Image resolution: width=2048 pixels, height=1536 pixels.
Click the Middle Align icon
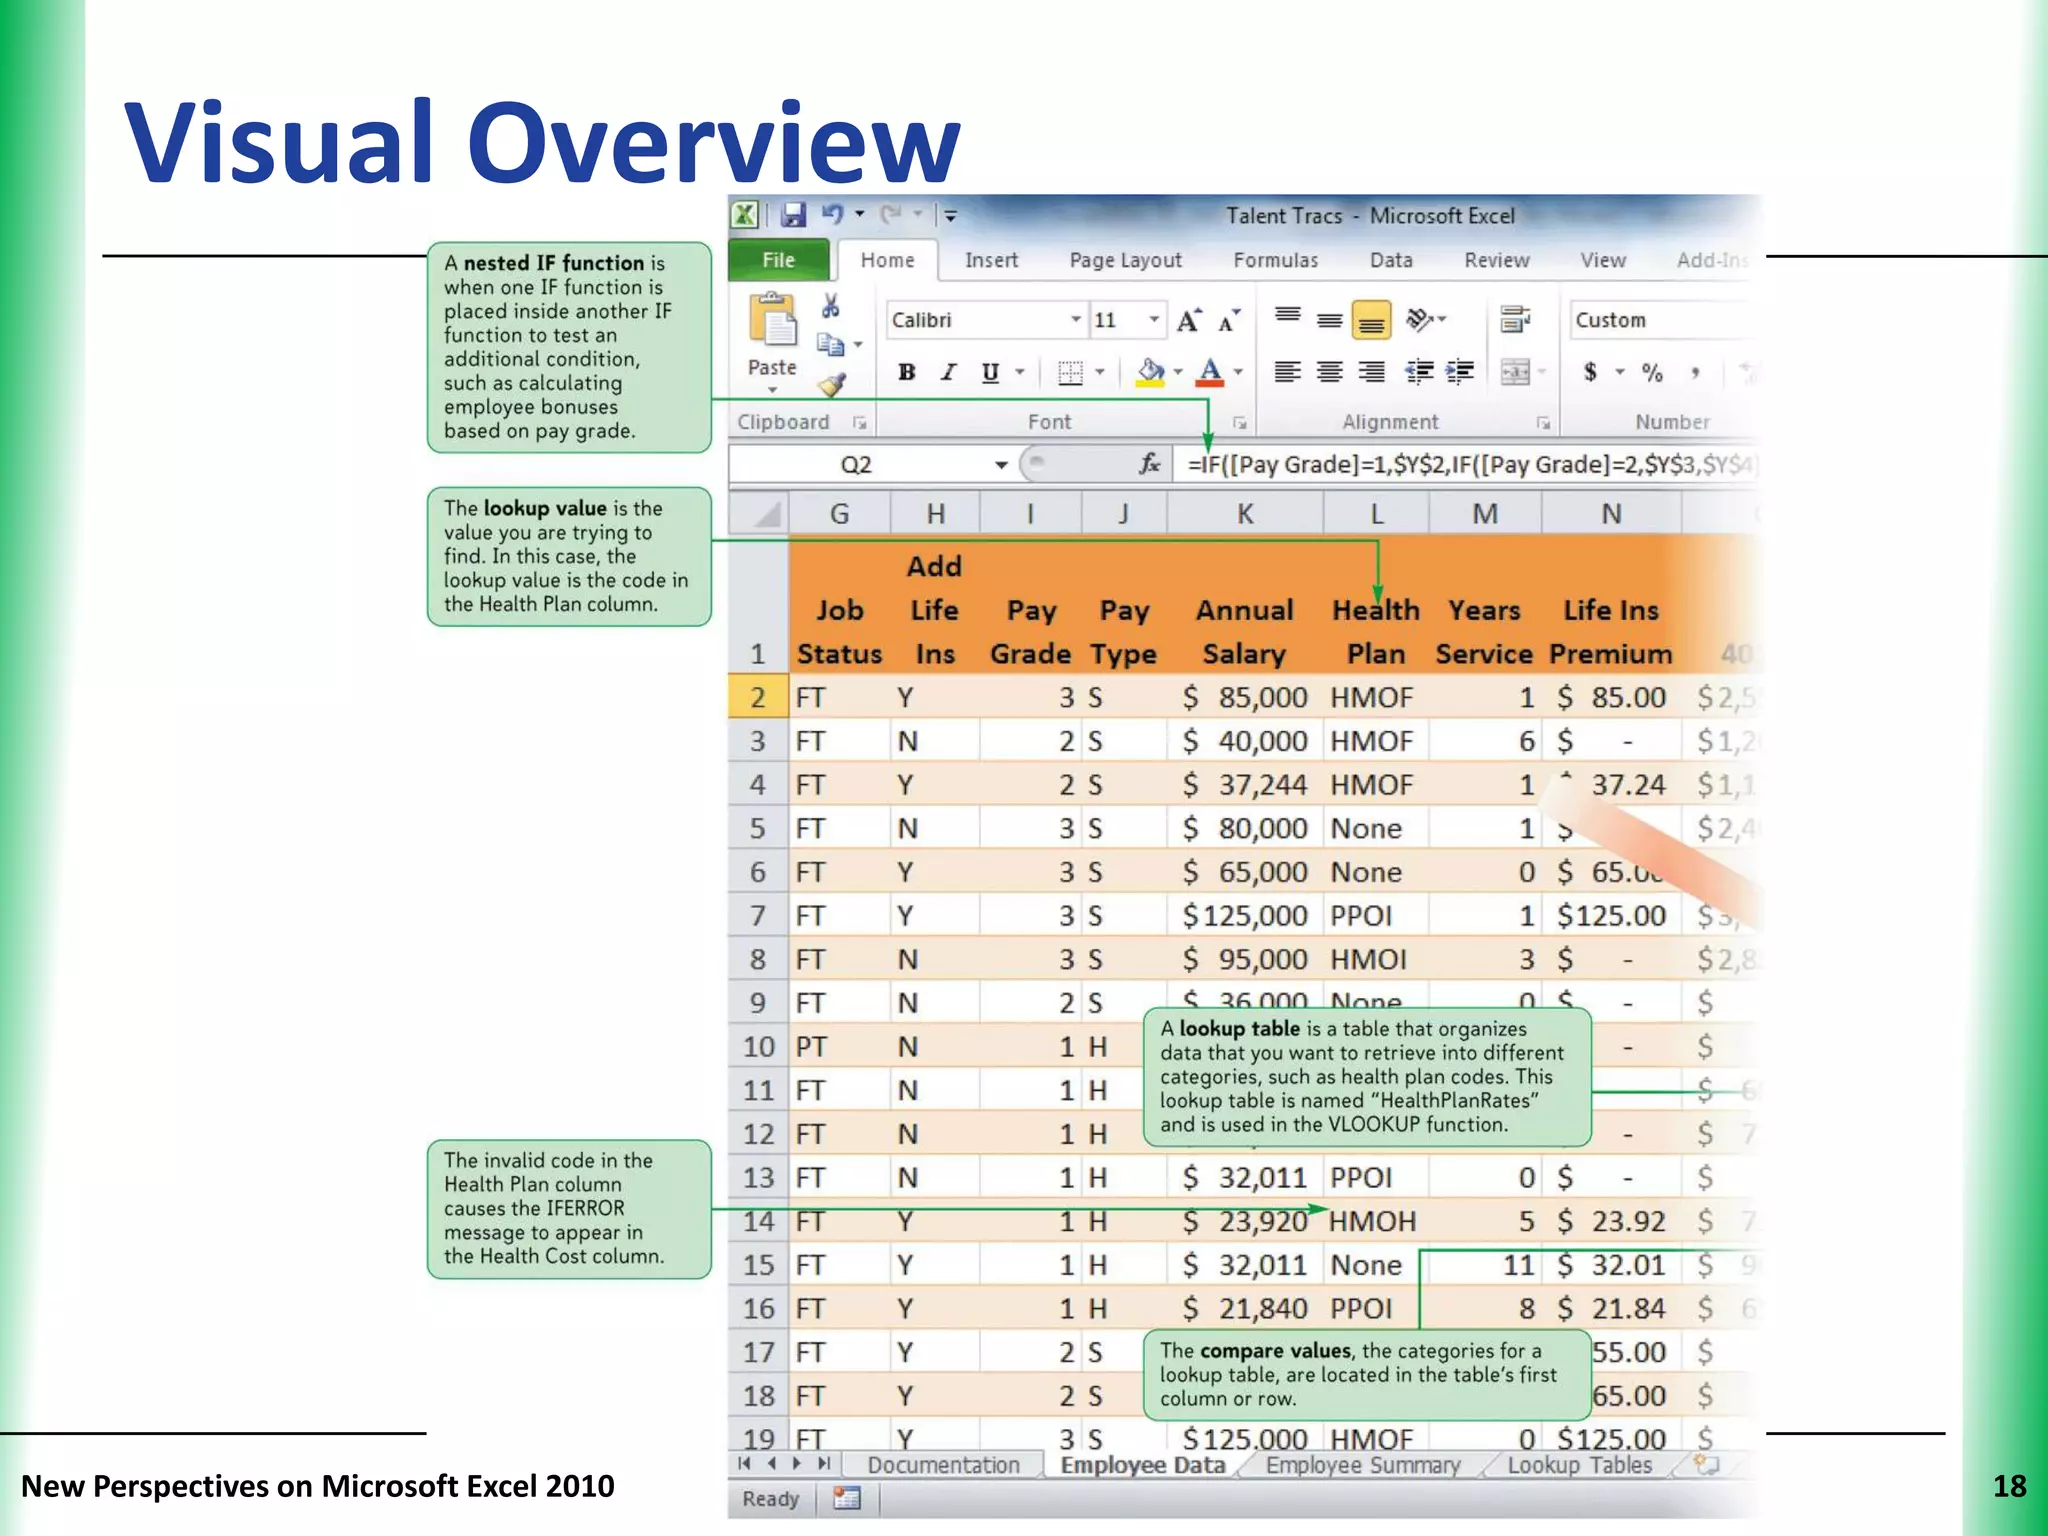click(1329, 320)
